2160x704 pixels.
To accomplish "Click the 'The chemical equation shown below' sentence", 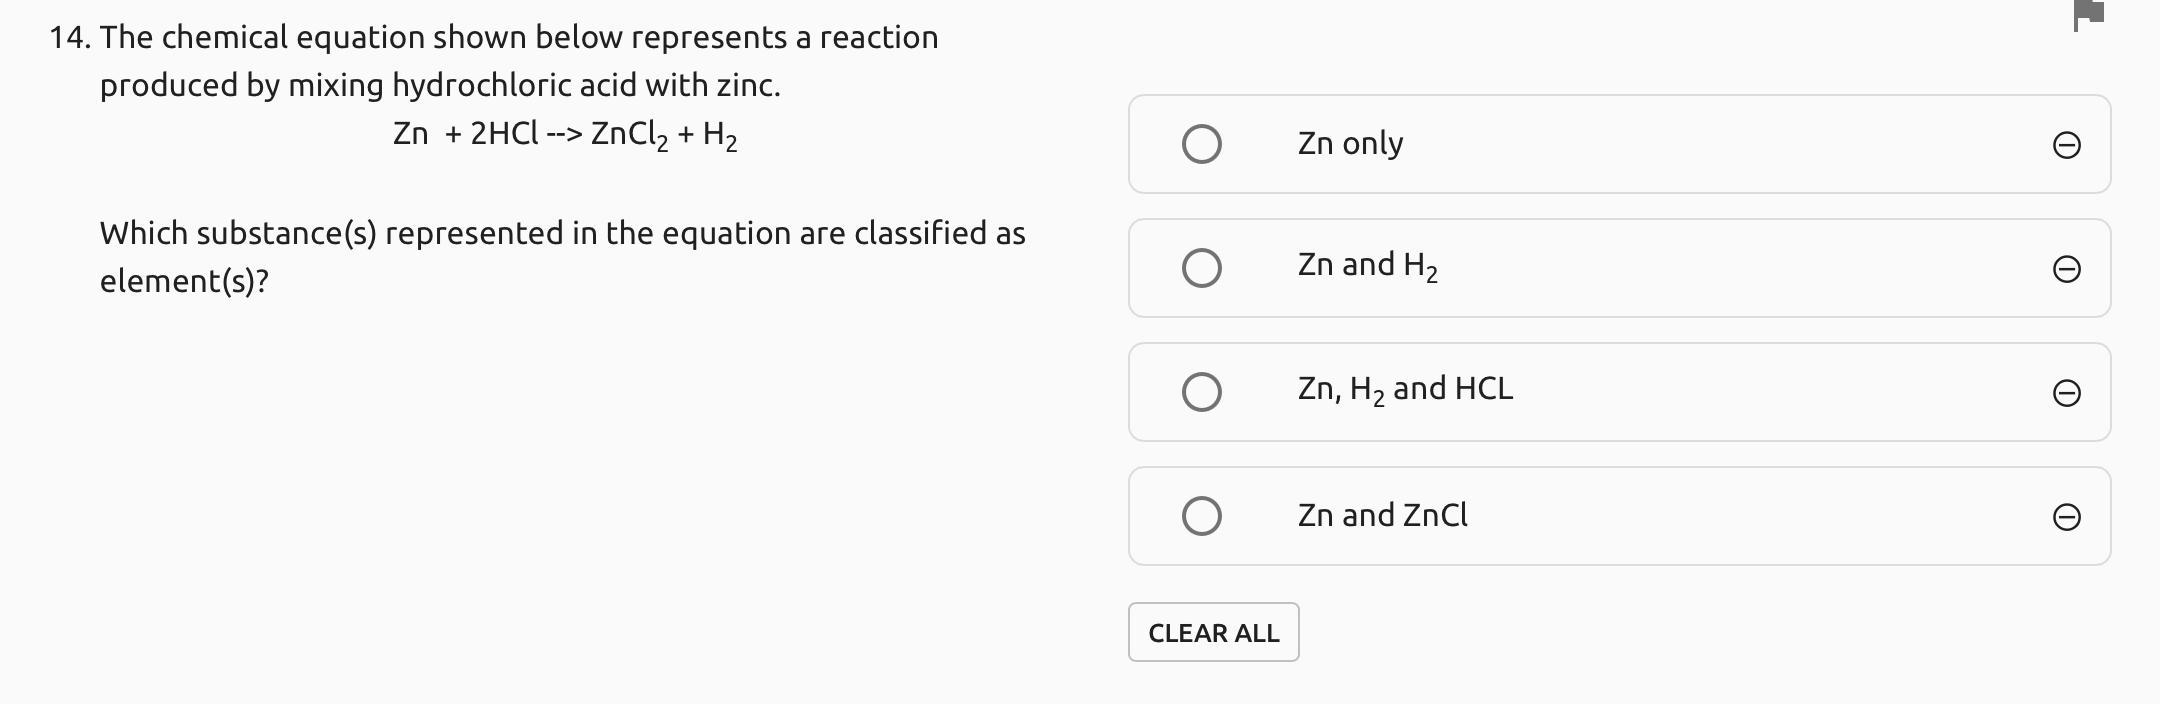I will click(519, 38).
